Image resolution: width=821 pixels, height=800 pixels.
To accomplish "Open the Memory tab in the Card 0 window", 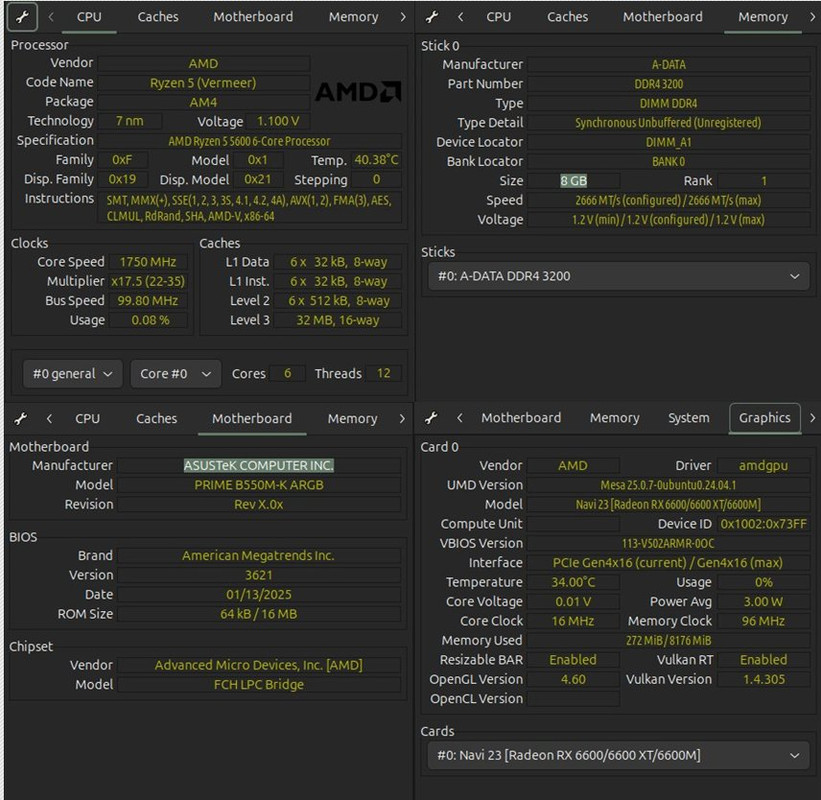I will point(615,418).
